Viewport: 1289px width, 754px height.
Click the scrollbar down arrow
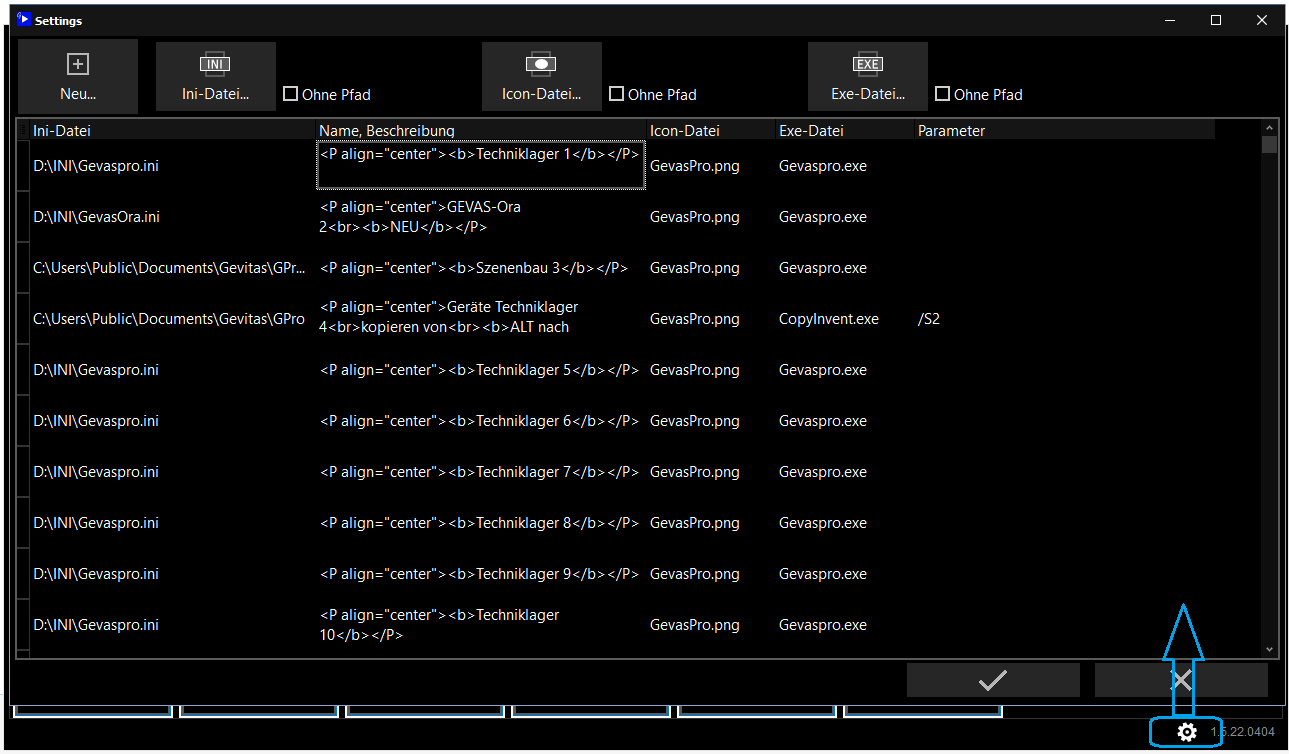click(x=1270, y=649)
